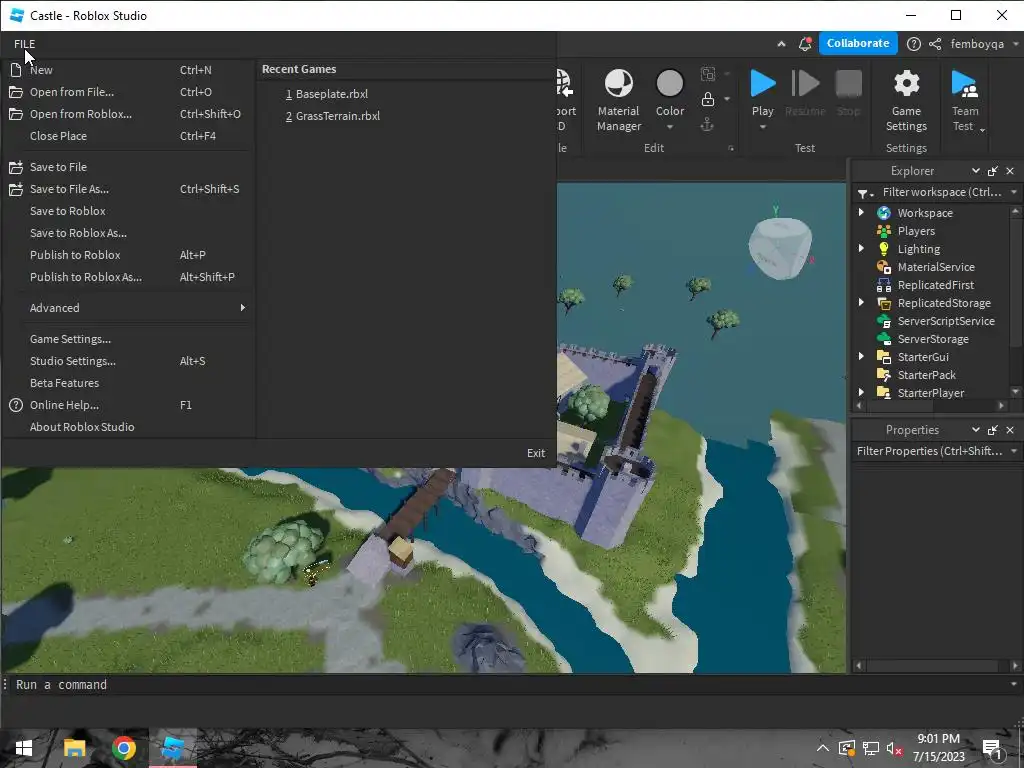This screenshot has height=768, width=1024.
Task: Expand the StarterPlayer tree node
Action: [861, 392]
